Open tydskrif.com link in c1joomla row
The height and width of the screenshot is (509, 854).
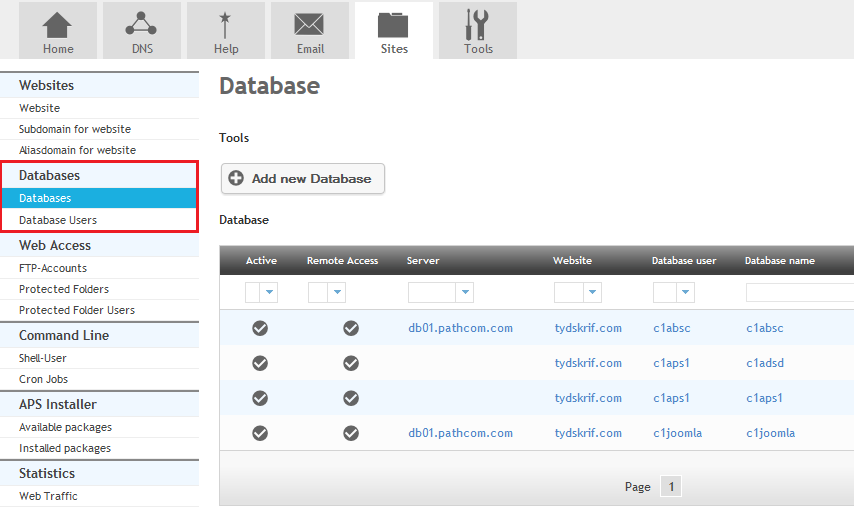pos(588,433)
